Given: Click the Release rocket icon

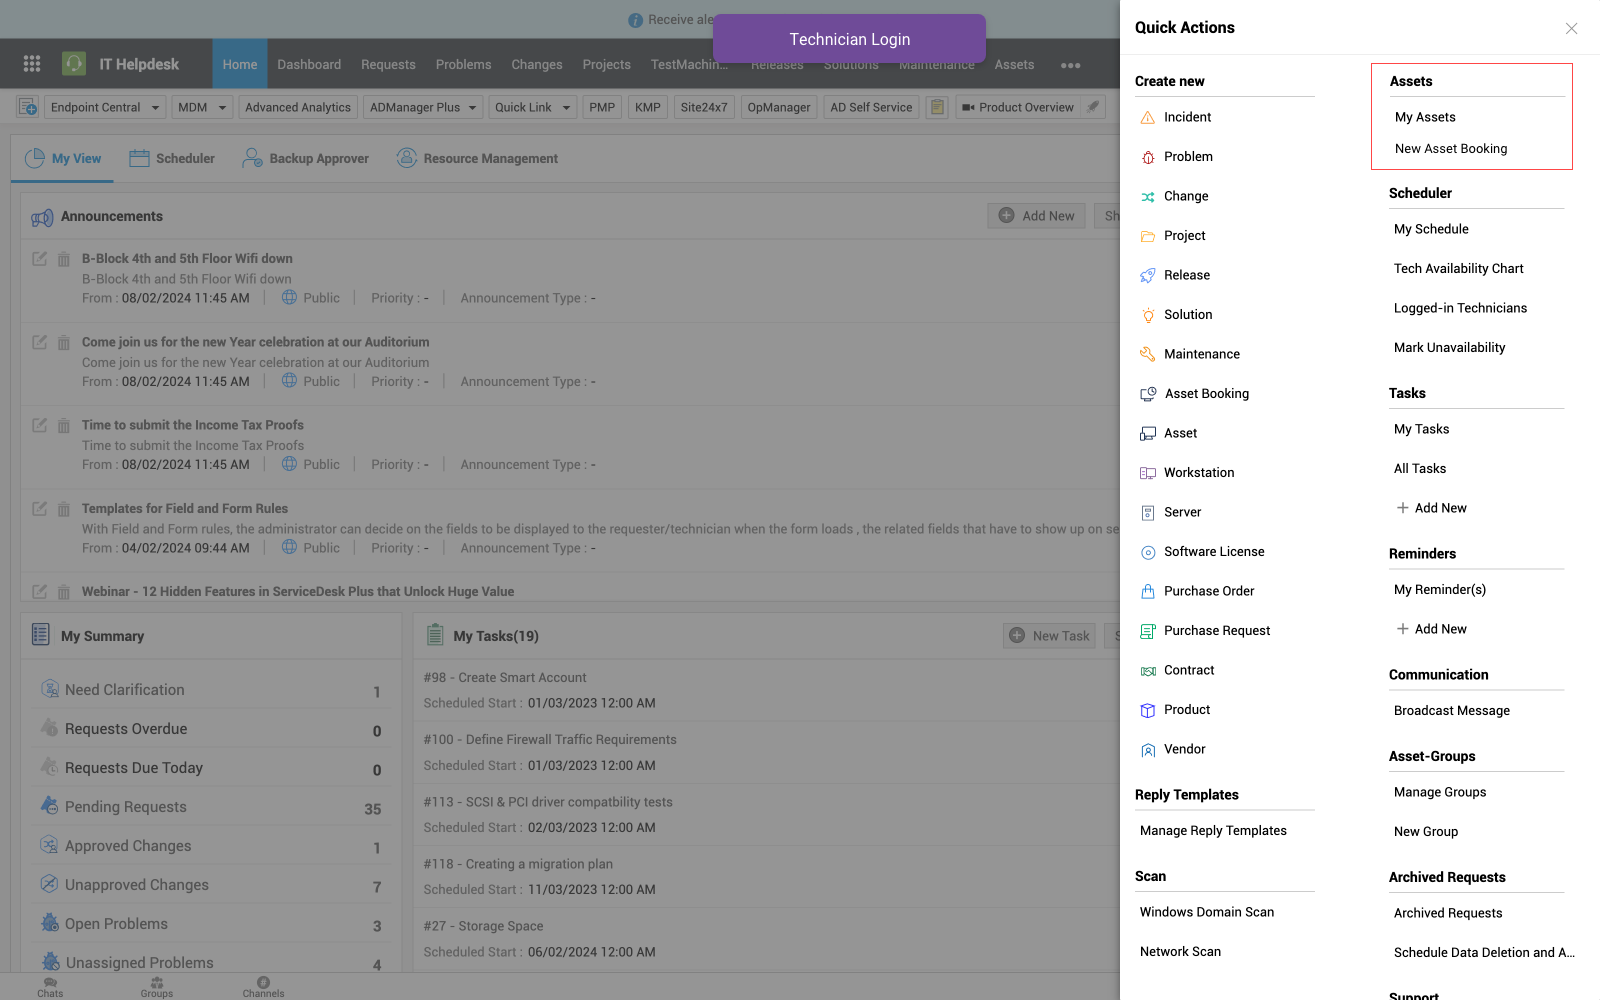Looking at the screenshot, I should 1148,276.
